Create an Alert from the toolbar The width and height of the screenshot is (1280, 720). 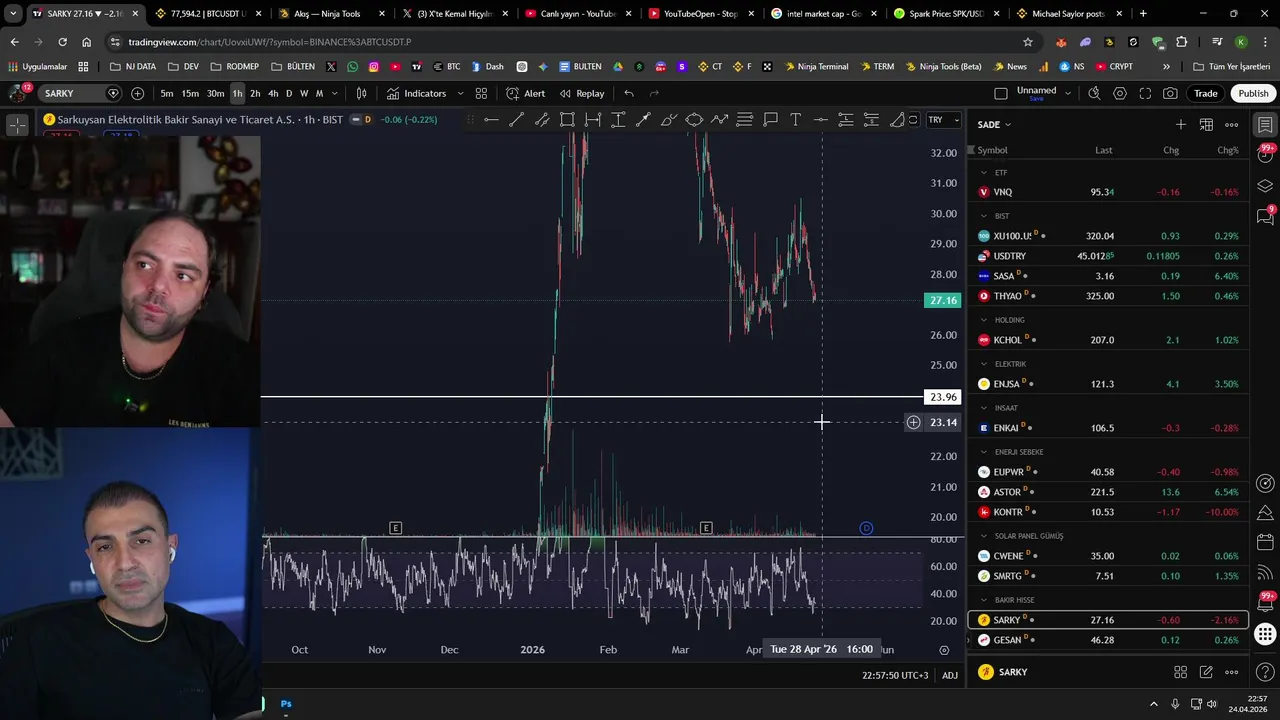(525, 93)
